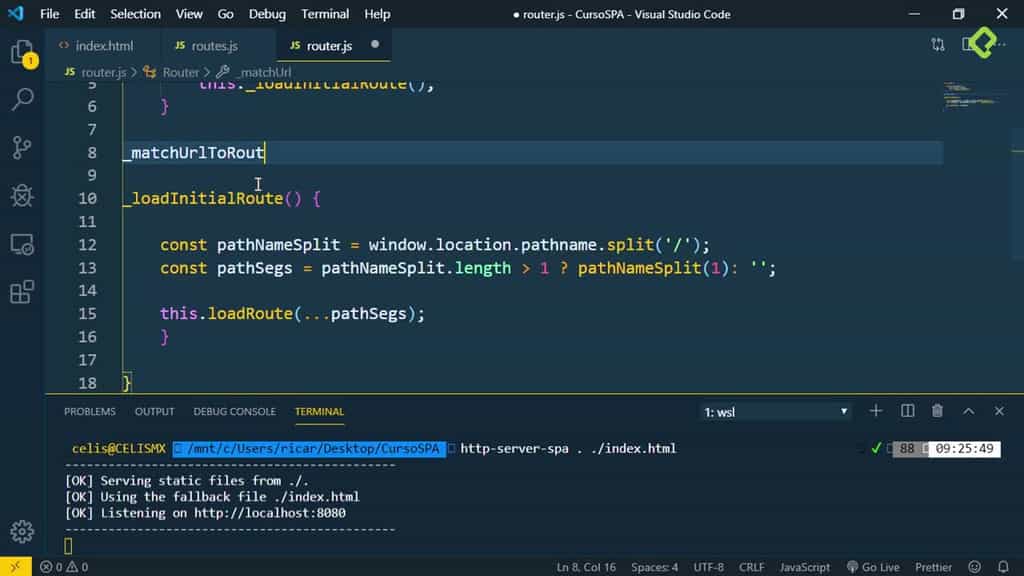Screen dimensions: 1024x576
Task: Click pathname property on line 12
Action: click(559, 245)
